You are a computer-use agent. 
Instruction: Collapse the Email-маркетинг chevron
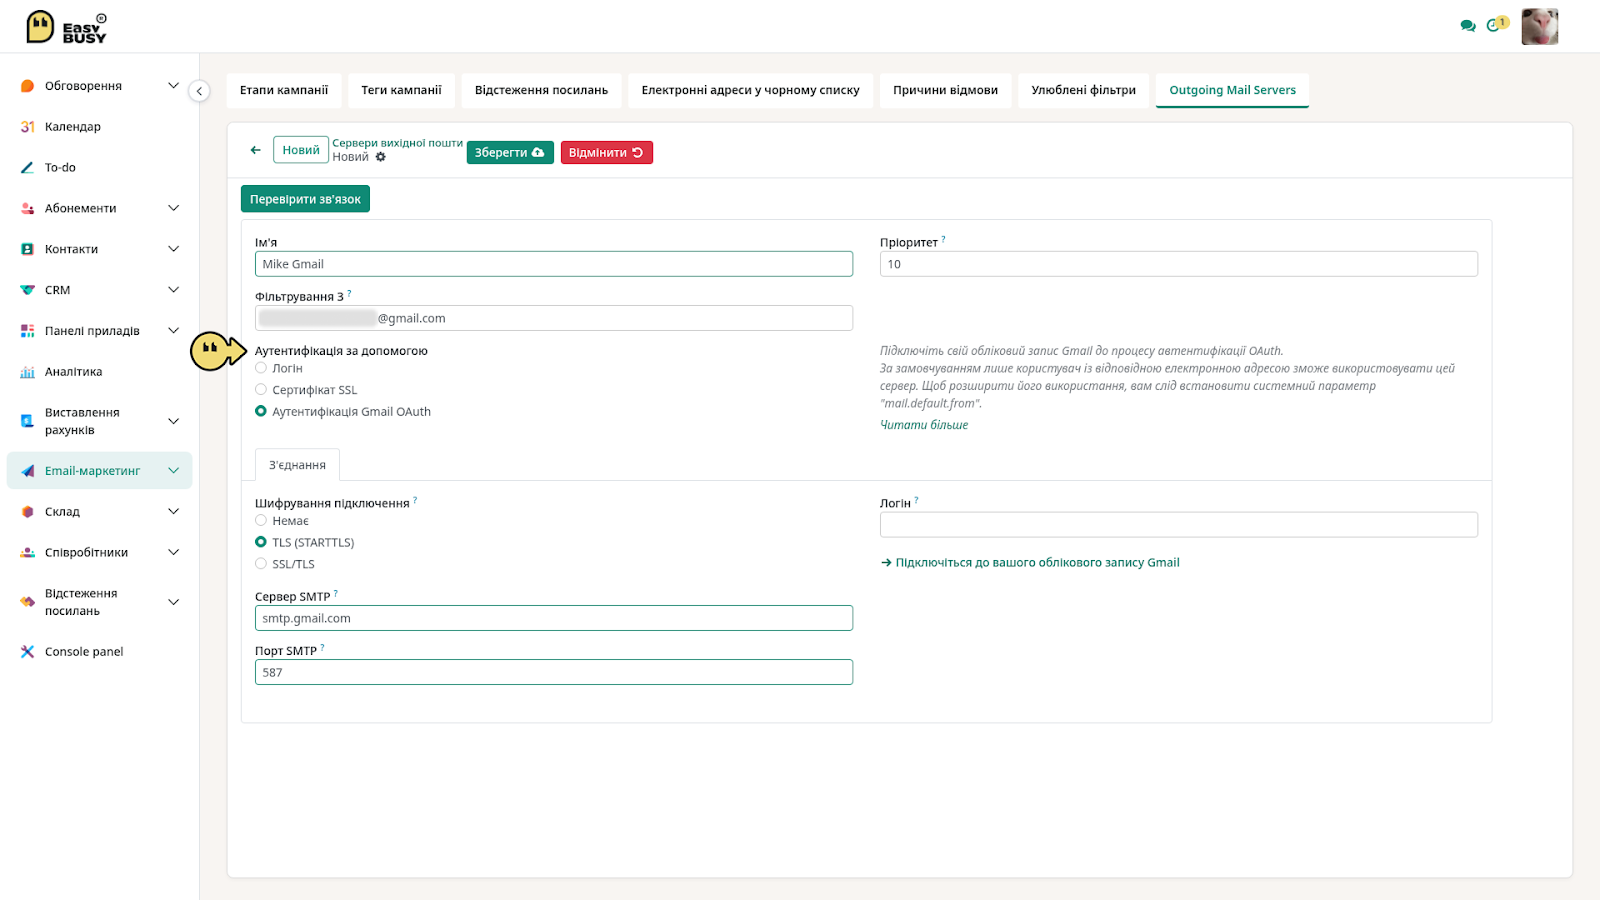point(173,471)
